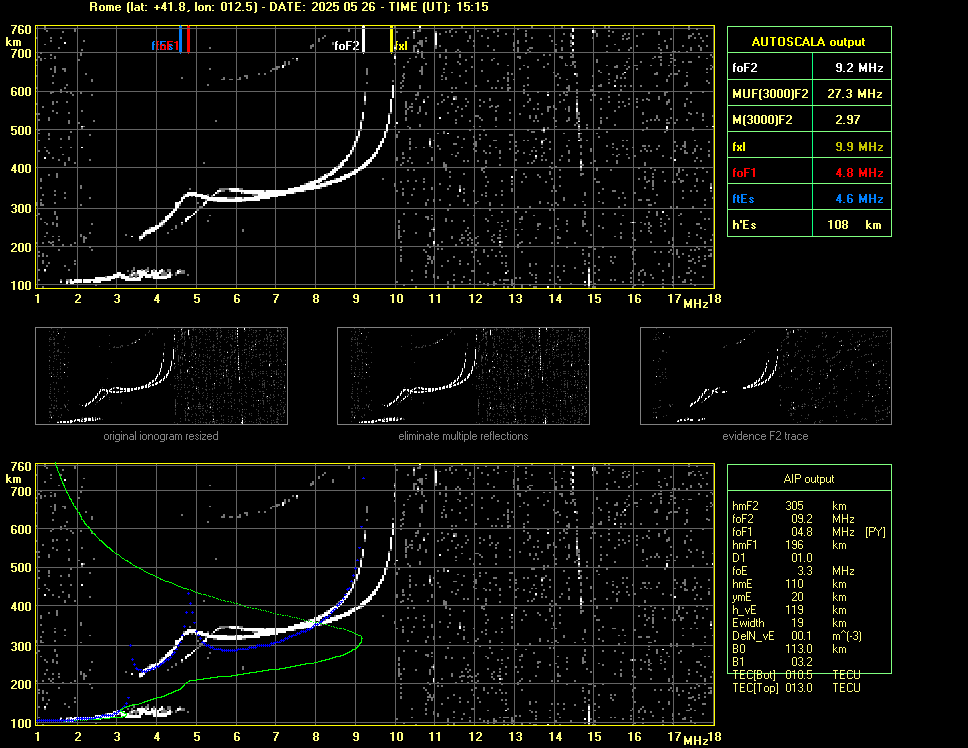Click the 760 km axis label on upper ionogram

click(x=21, y=30)
